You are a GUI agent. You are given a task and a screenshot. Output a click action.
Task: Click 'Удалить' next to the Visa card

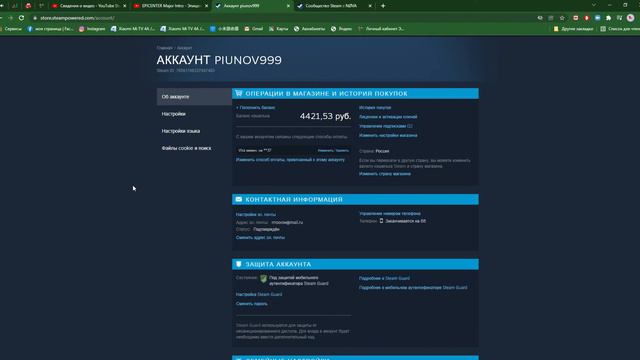342,150
